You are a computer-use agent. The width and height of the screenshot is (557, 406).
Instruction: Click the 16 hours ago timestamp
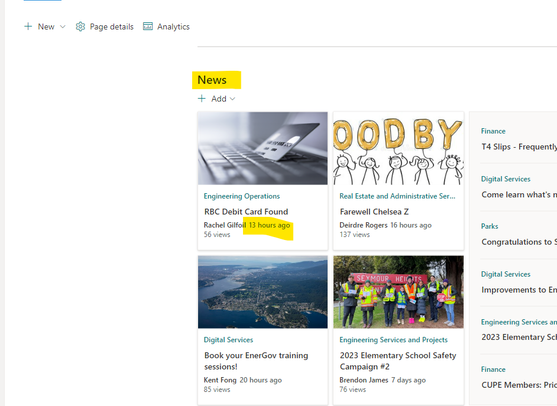(x=411, y=225)
